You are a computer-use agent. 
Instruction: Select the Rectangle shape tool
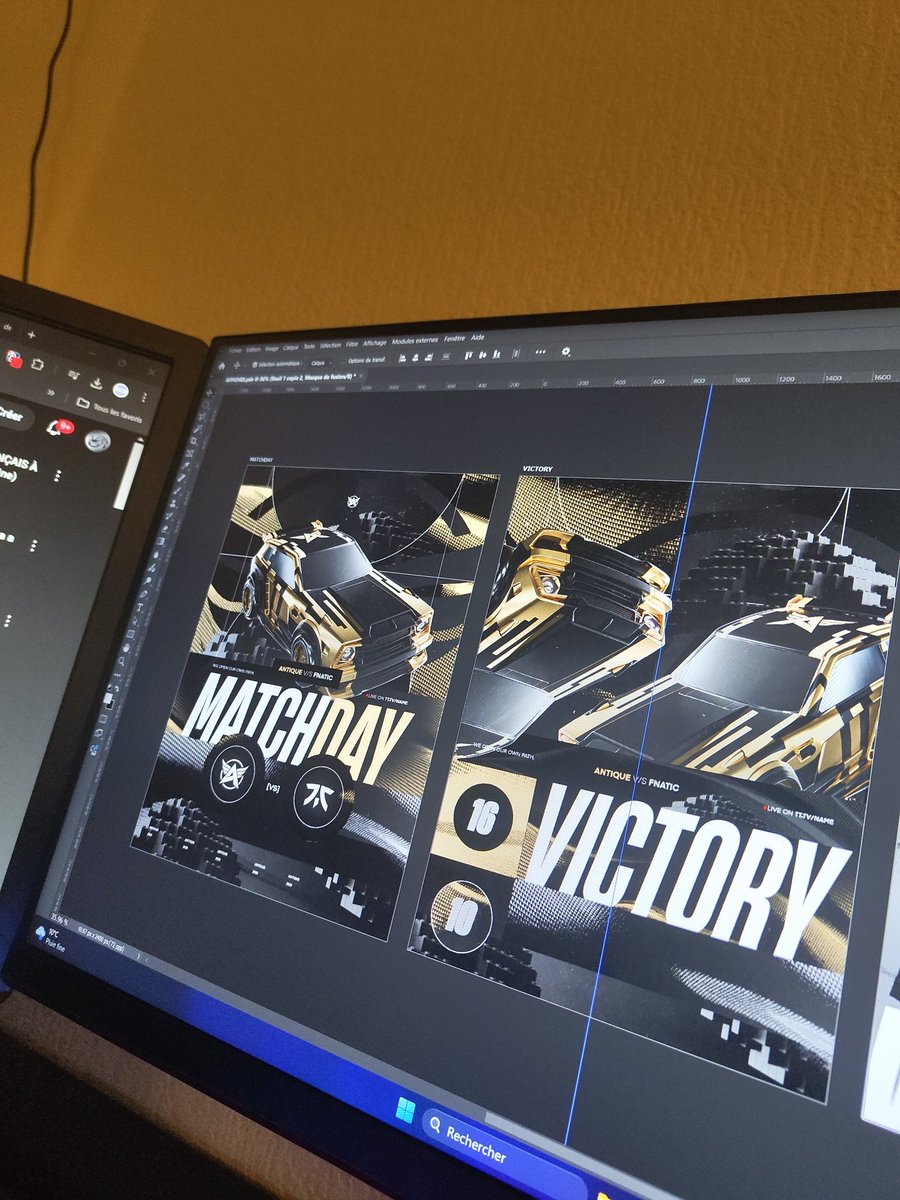coord(131,634)
